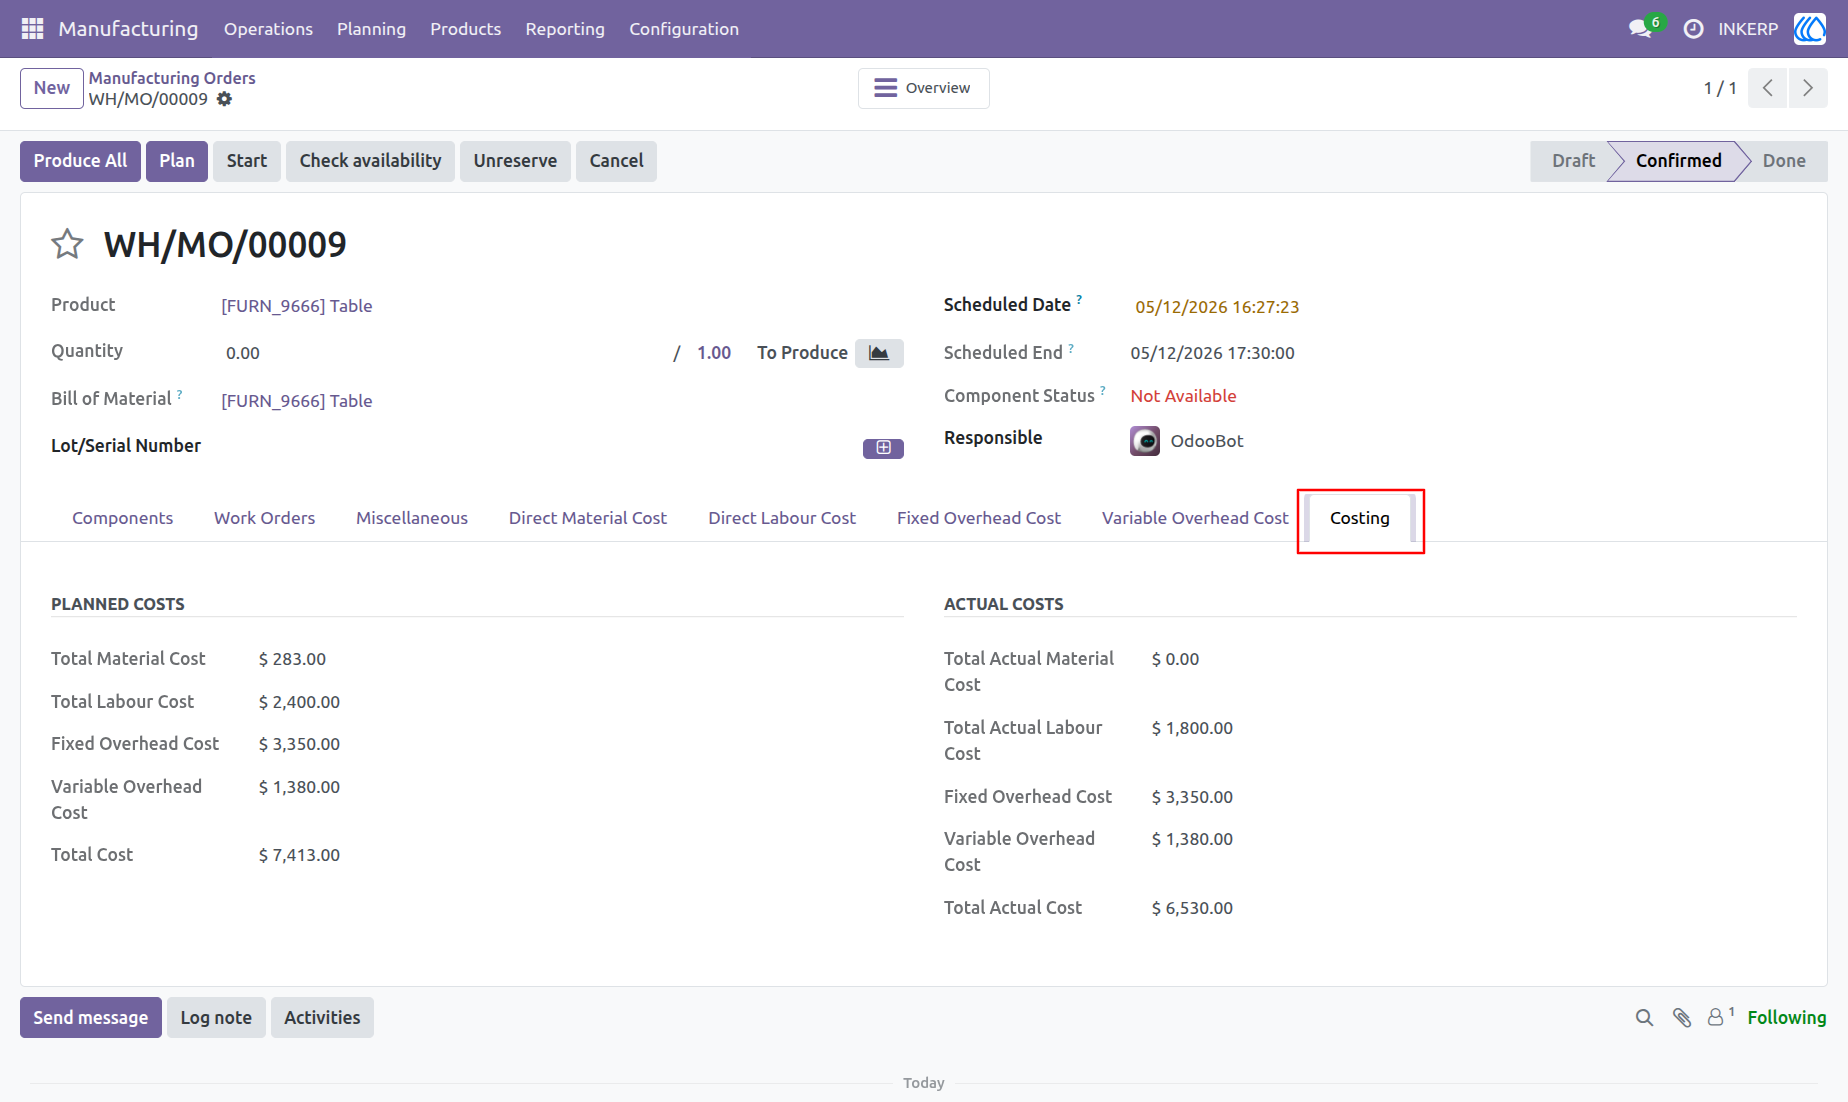Go to previous record arrow
This screenshot has height=1102, width=1848.
(x=1768, y=88)
